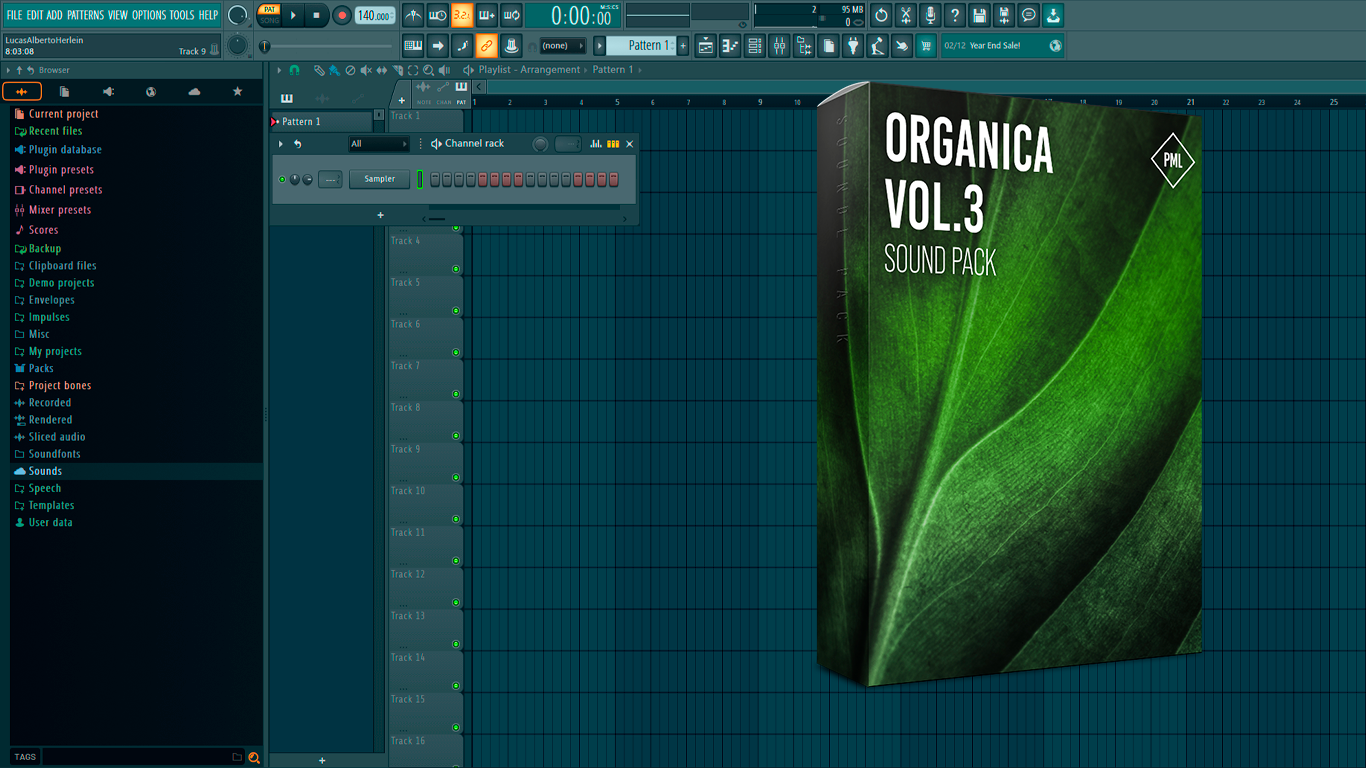Open the PATTERNS menu
Image resolution: width=1366 pixels, height=768 pixels.
click(85, 15)
